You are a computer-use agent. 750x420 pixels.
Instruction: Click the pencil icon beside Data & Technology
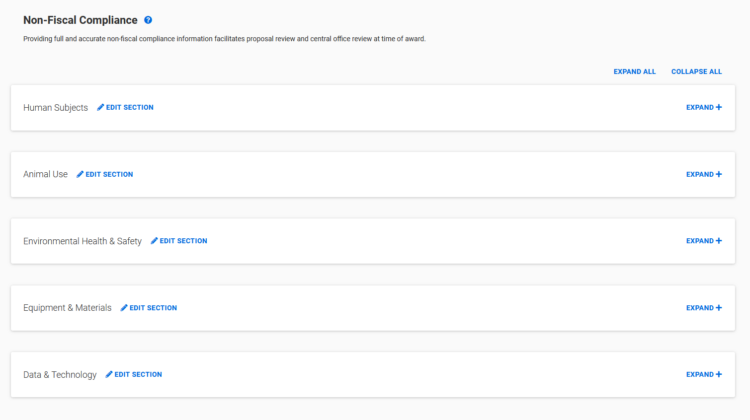point(109,374)
